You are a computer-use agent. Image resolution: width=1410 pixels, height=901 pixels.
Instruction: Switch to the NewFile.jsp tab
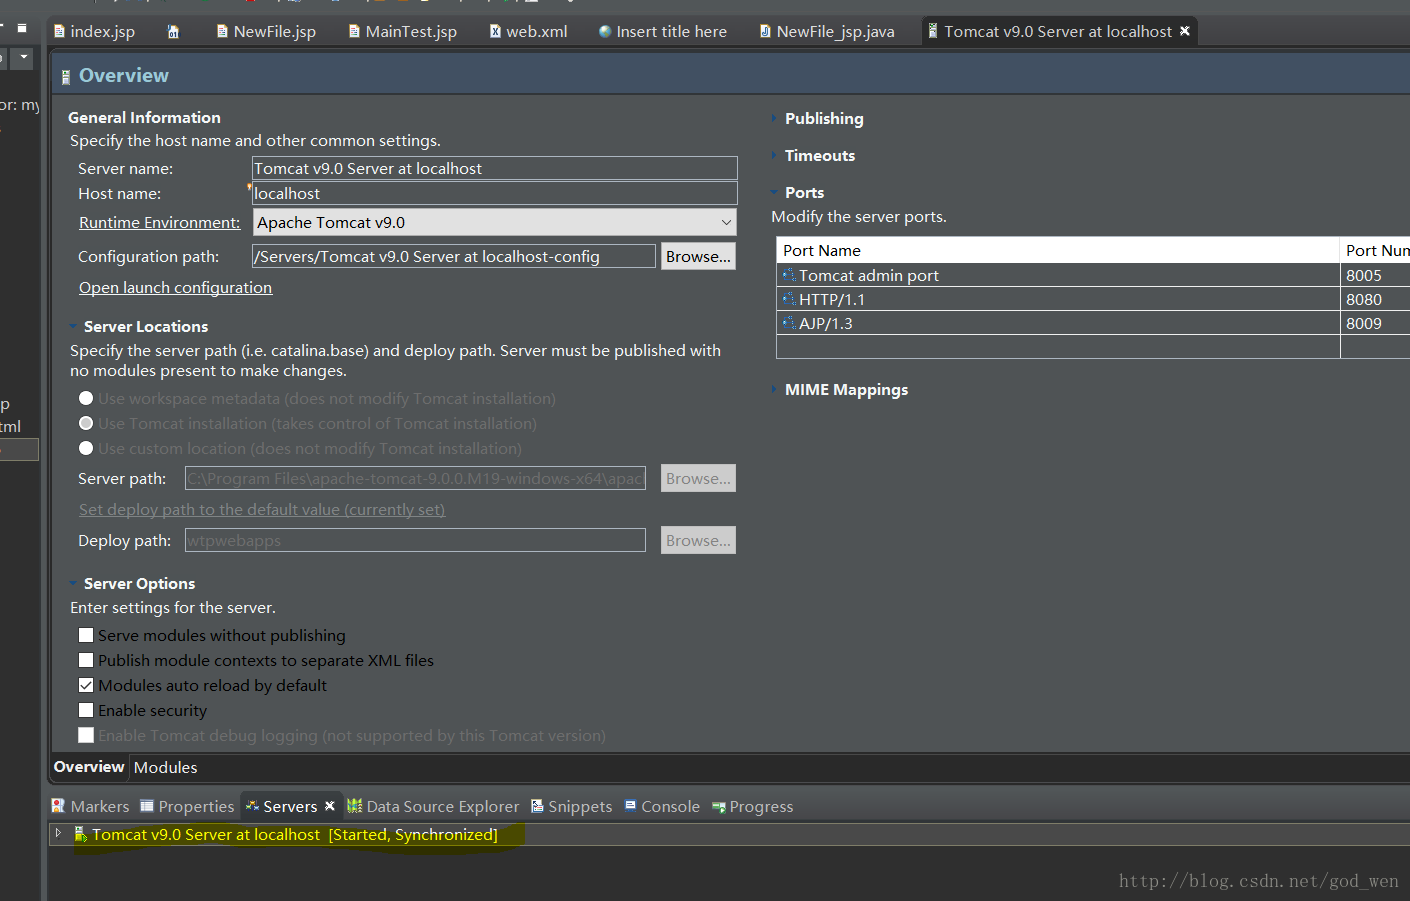point(266,32)
